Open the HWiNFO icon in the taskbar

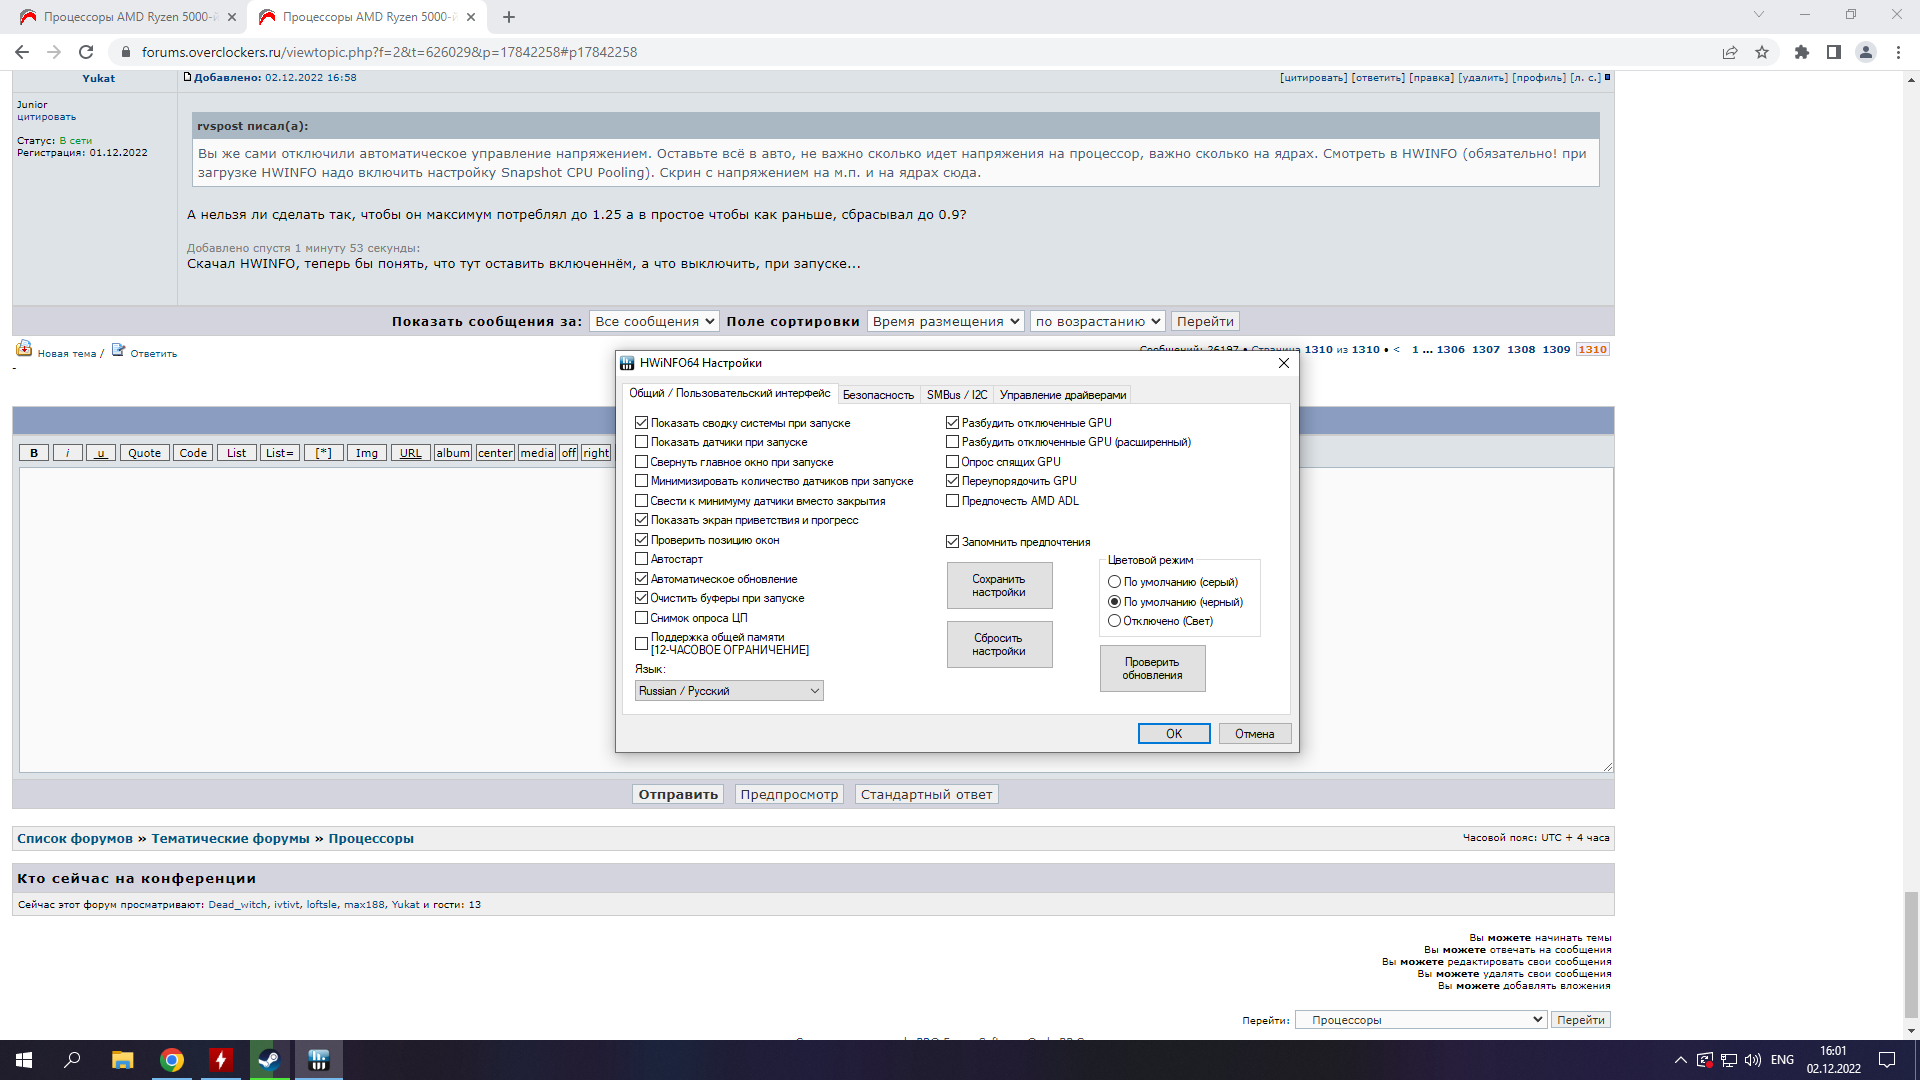pyautogui.click(x=318, y=1060)
